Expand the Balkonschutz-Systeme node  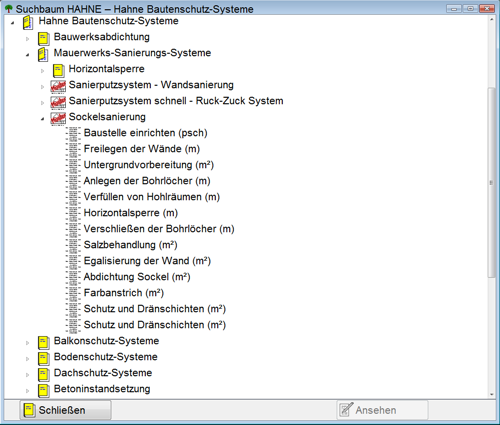pyautogui.click(x=28, y=343)
